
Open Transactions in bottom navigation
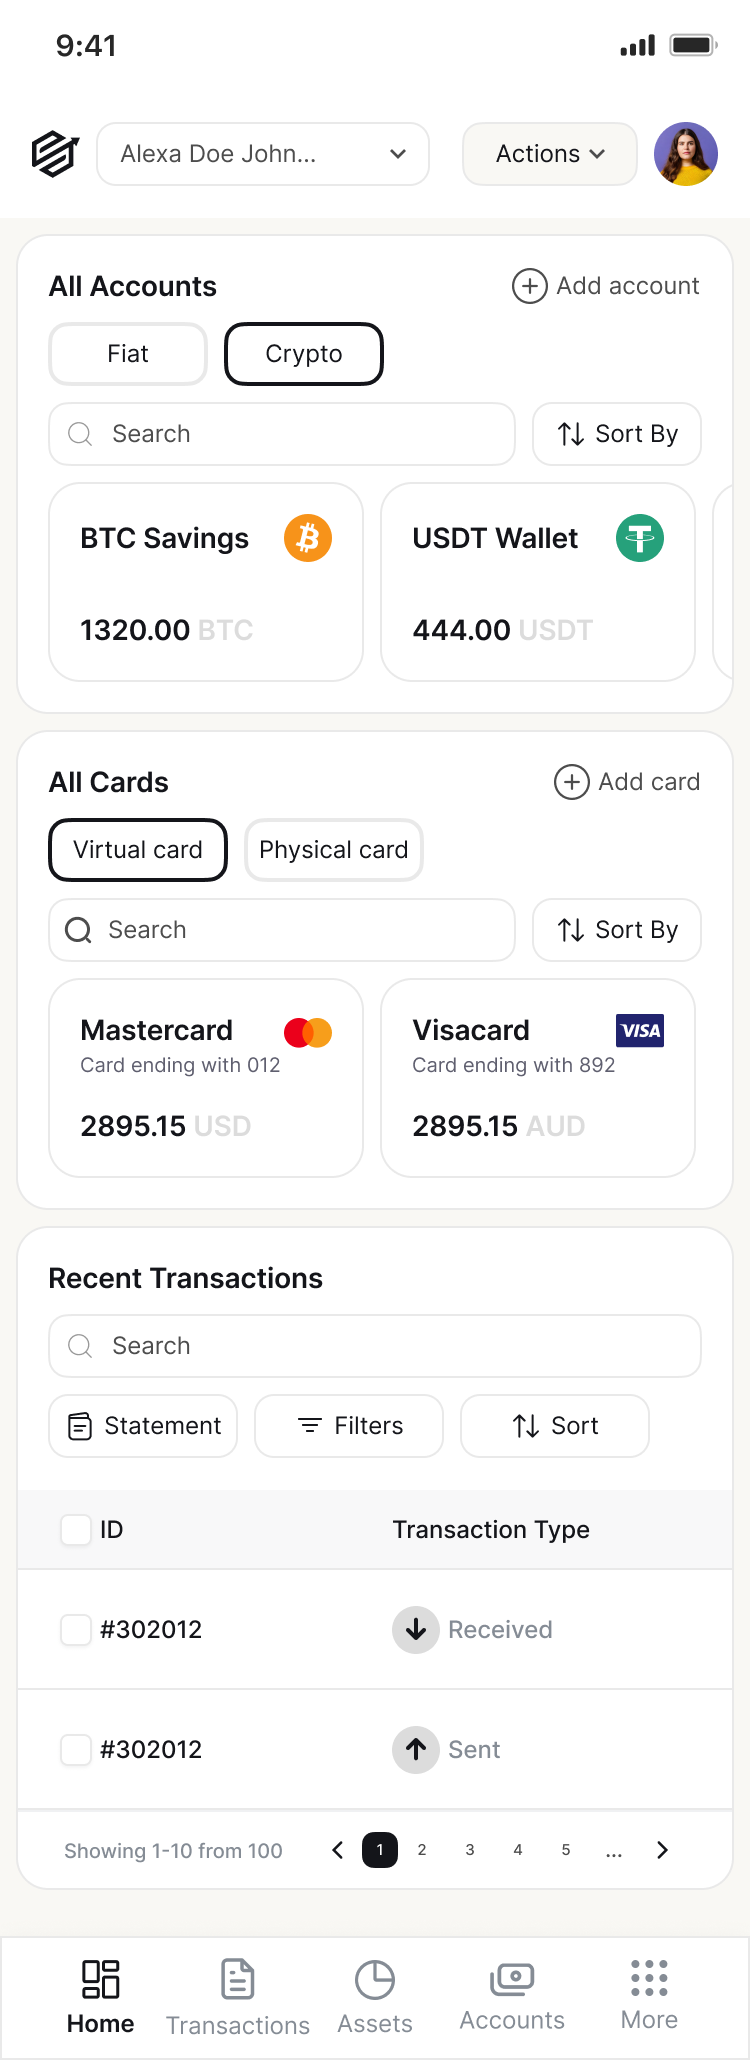coord(238,1997)
